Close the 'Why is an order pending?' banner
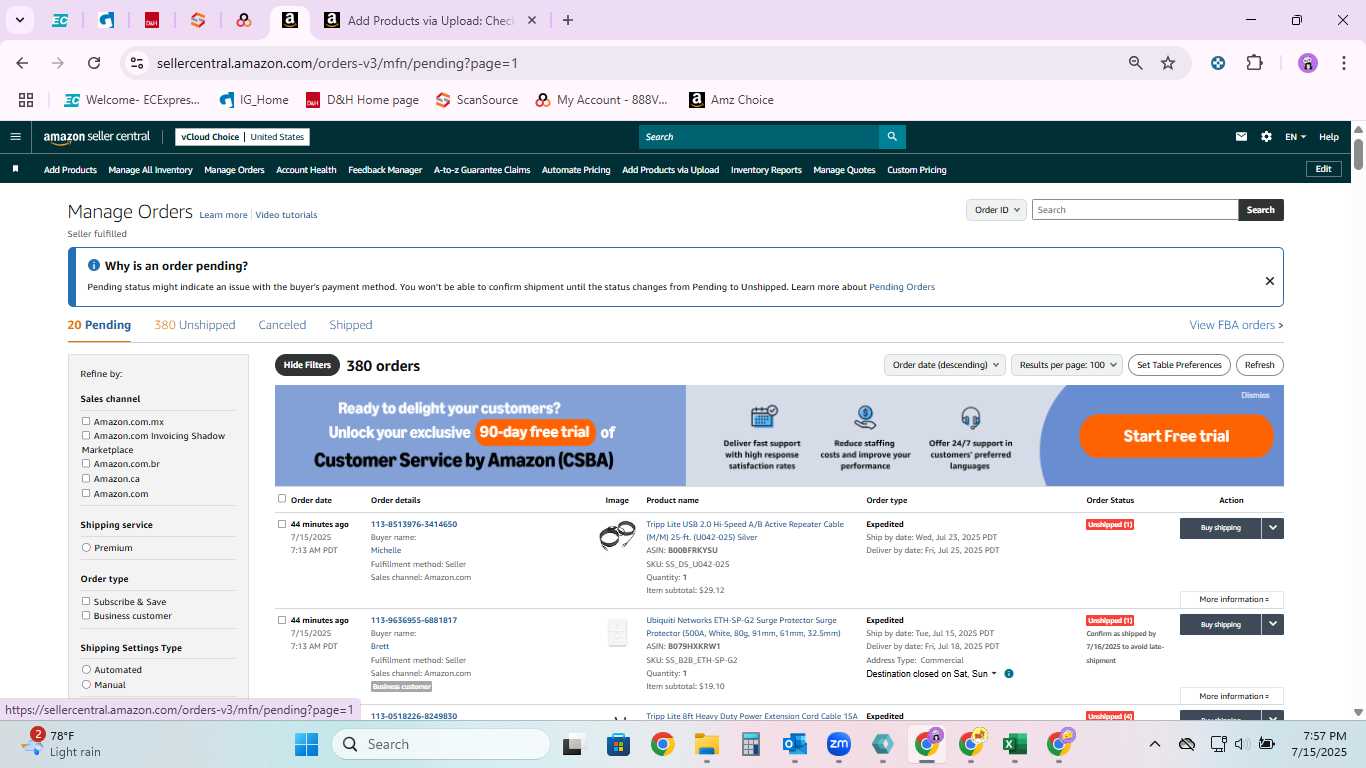 [1270, 281]
